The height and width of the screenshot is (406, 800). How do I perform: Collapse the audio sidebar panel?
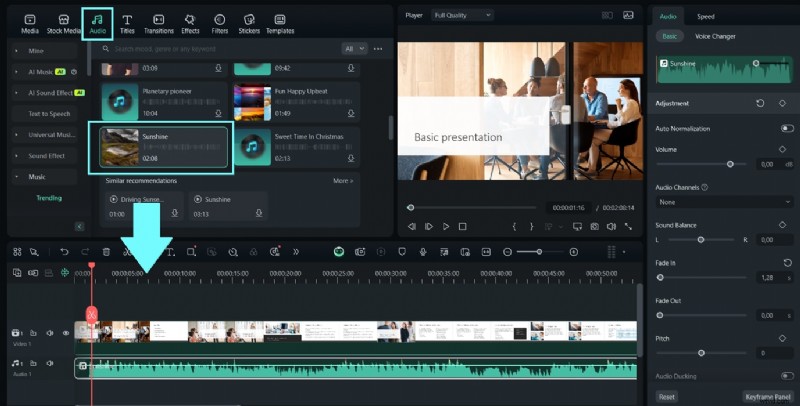(80, 226)
